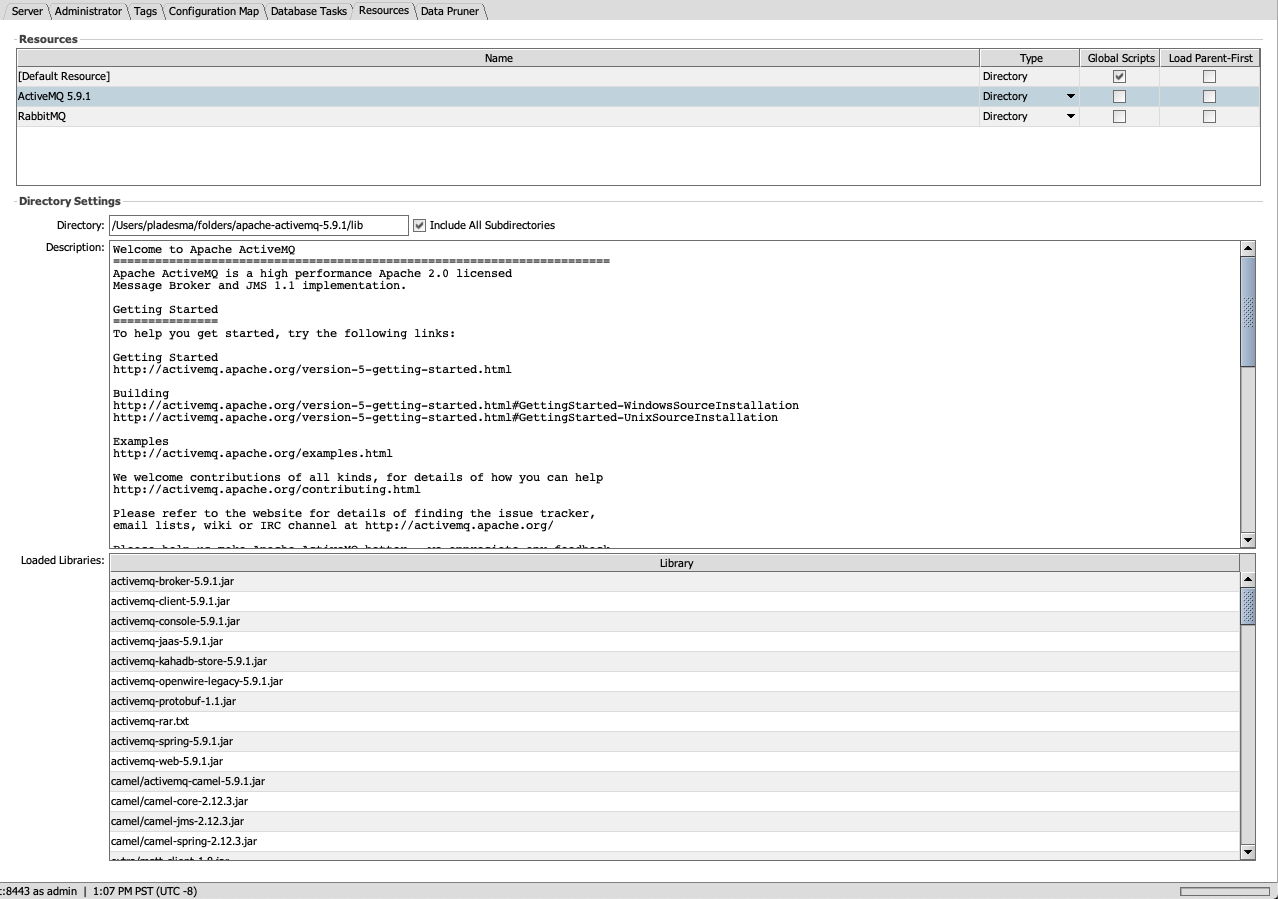Toggle Global Scripts for RabbitMQ row
1278x899 pixels.
tap(1119, 117)
